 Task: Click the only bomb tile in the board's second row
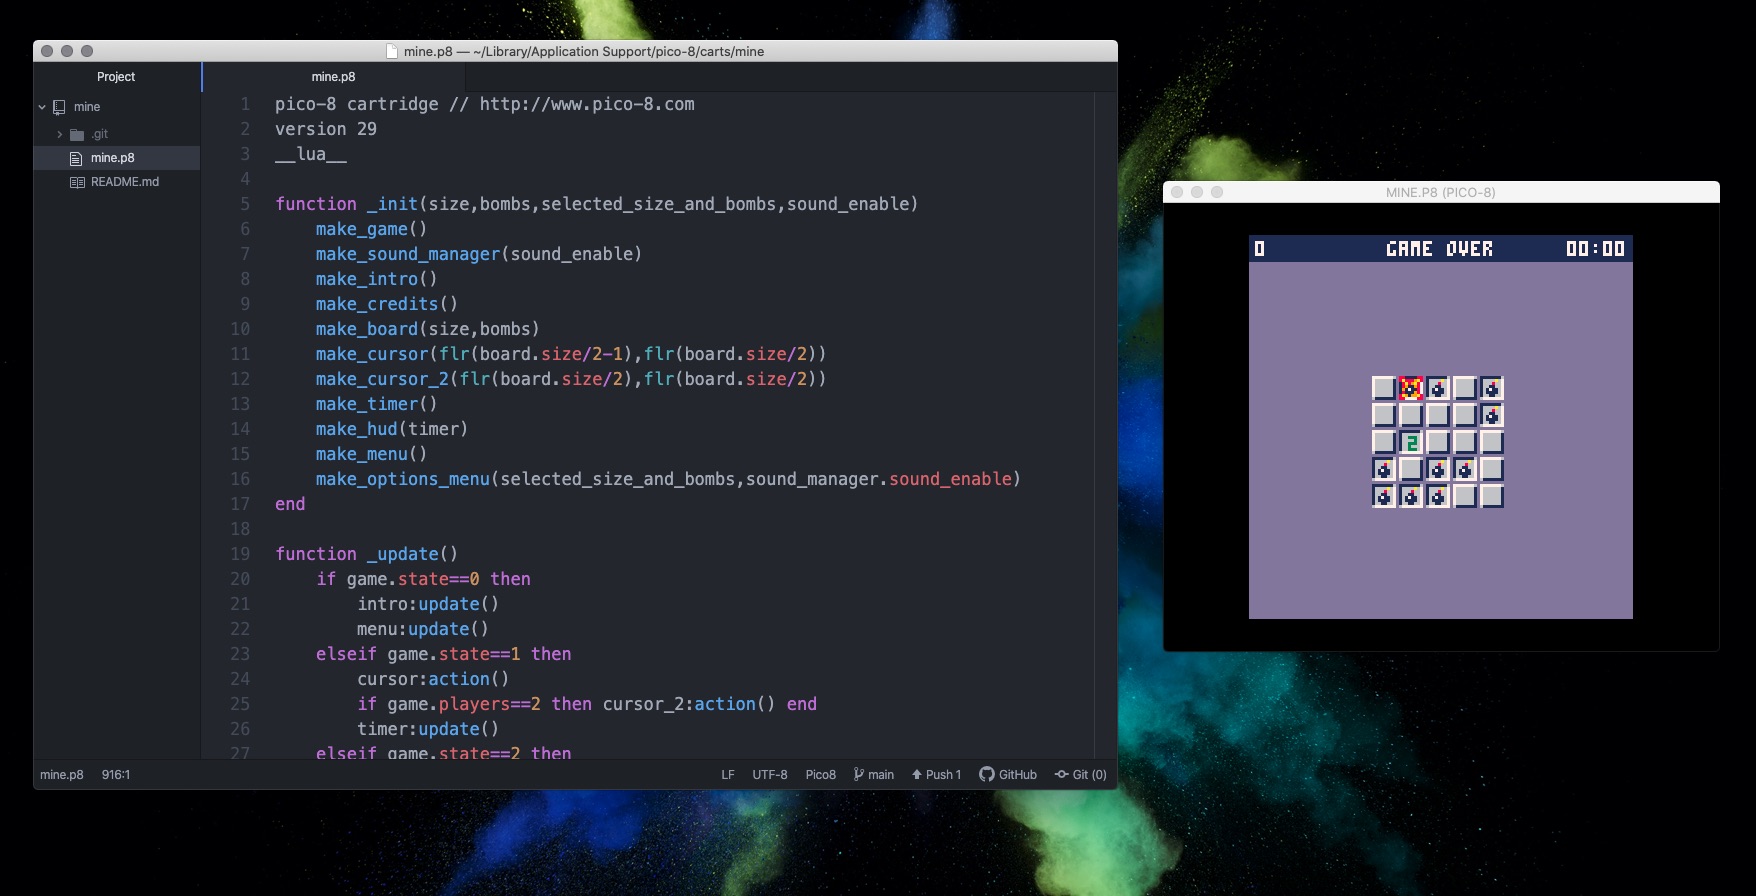(x=1492, y=415)
